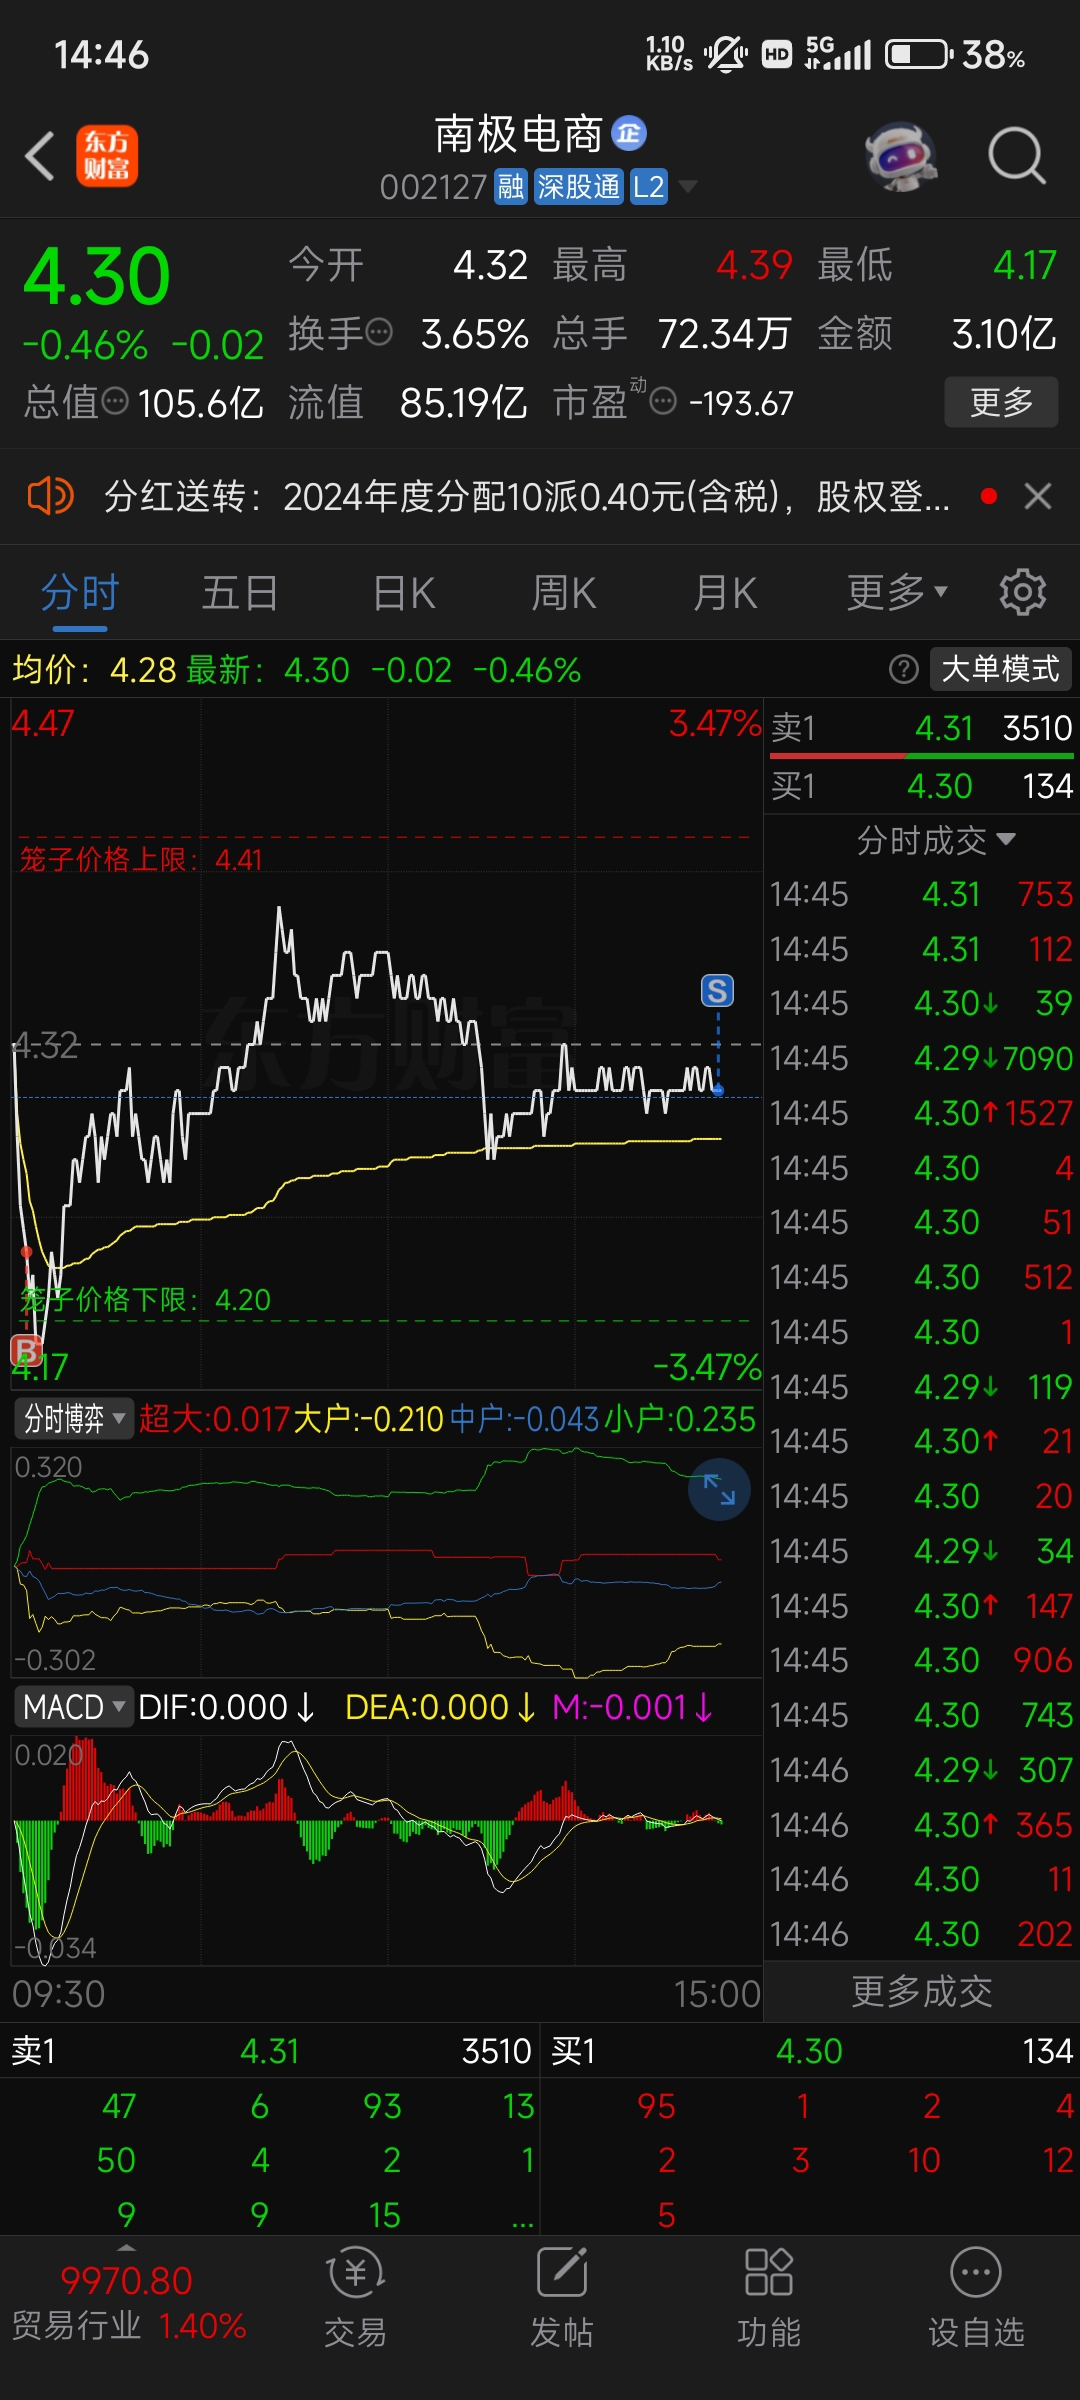Screen dimensions: 1080x2400
Task: Tap the trade row with volume 1527
Action: click(921, 1113)
